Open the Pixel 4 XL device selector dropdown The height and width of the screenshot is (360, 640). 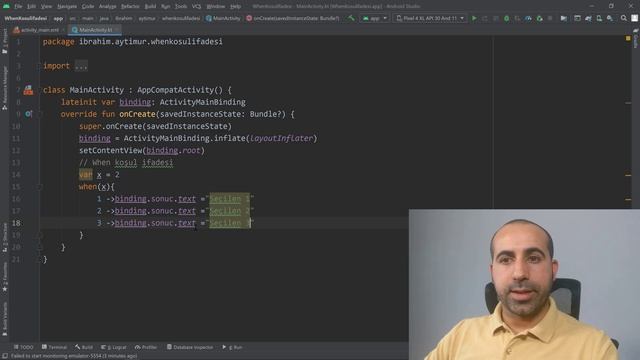[x=430, y=18]
